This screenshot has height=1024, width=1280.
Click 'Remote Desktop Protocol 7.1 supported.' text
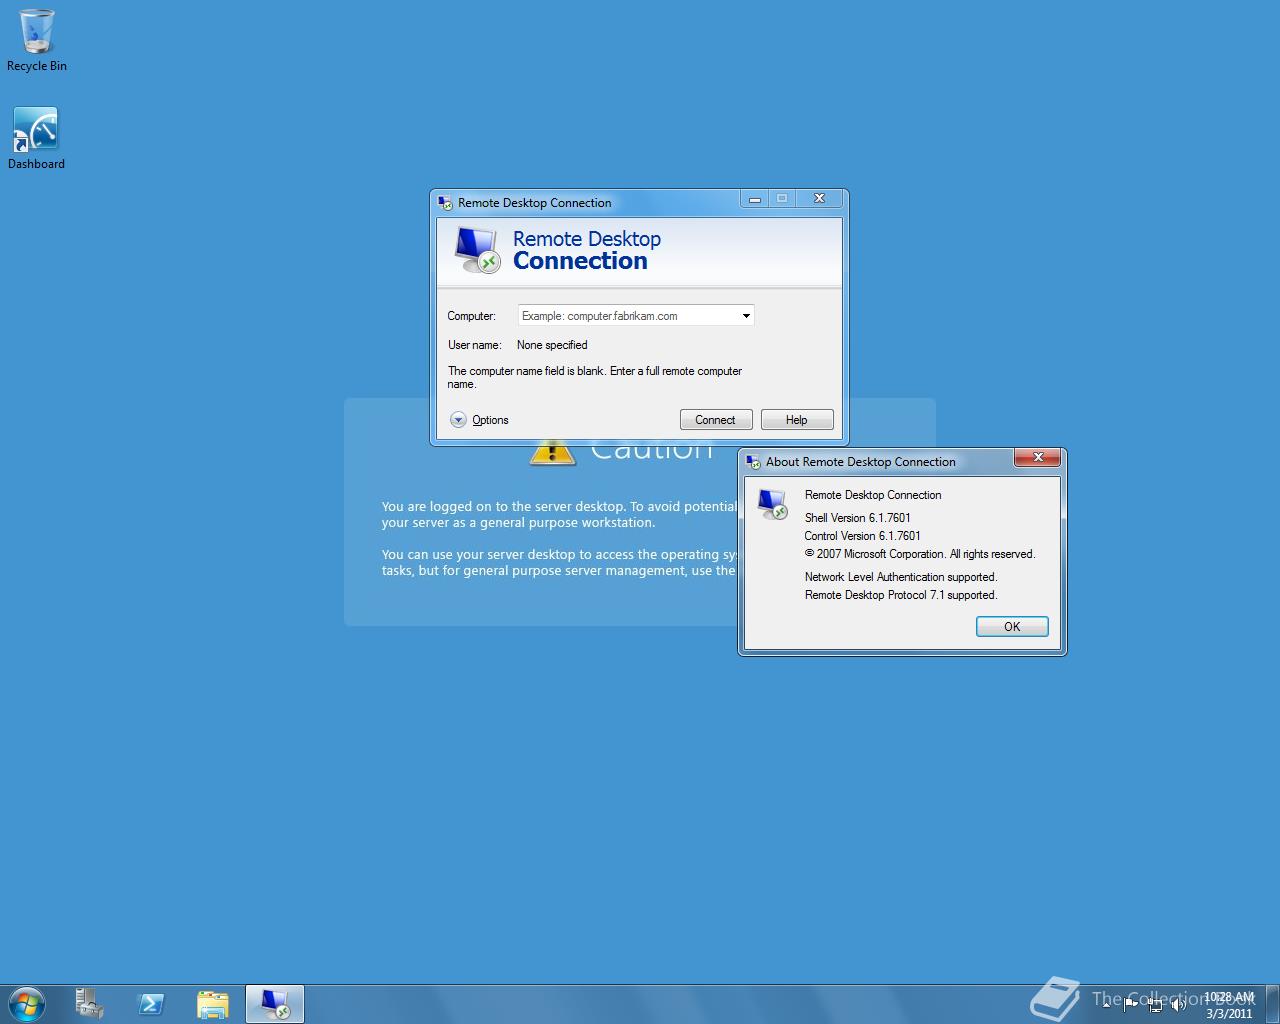point(901,595)
